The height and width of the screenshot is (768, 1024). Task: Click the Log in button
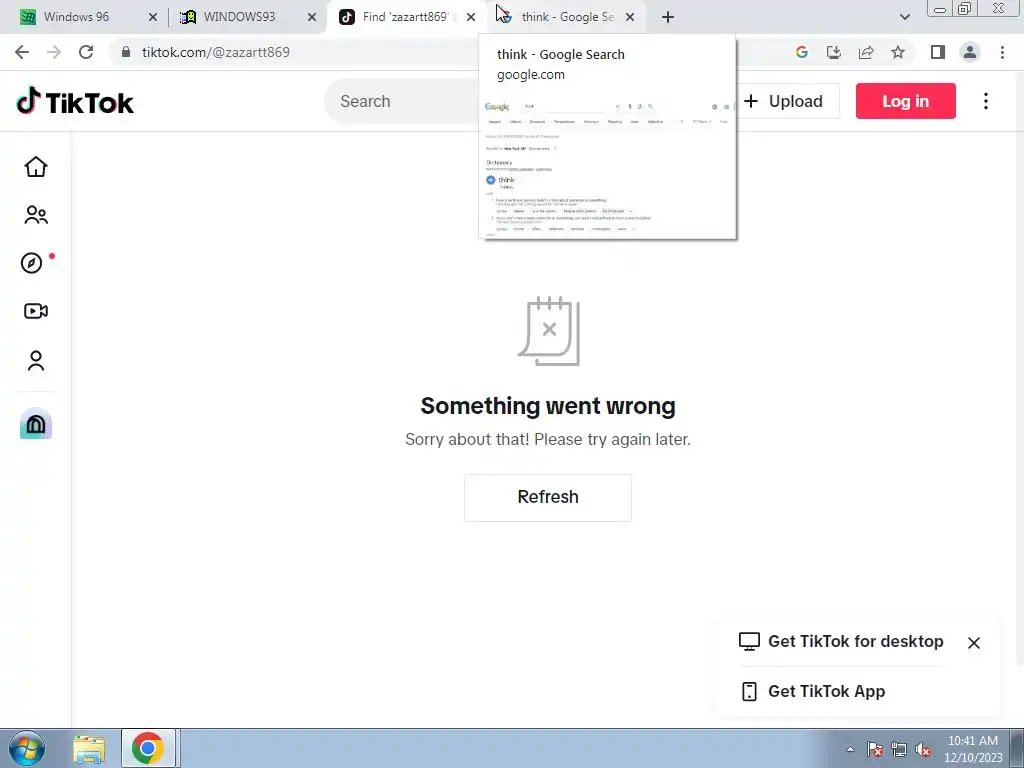[905, 101]
